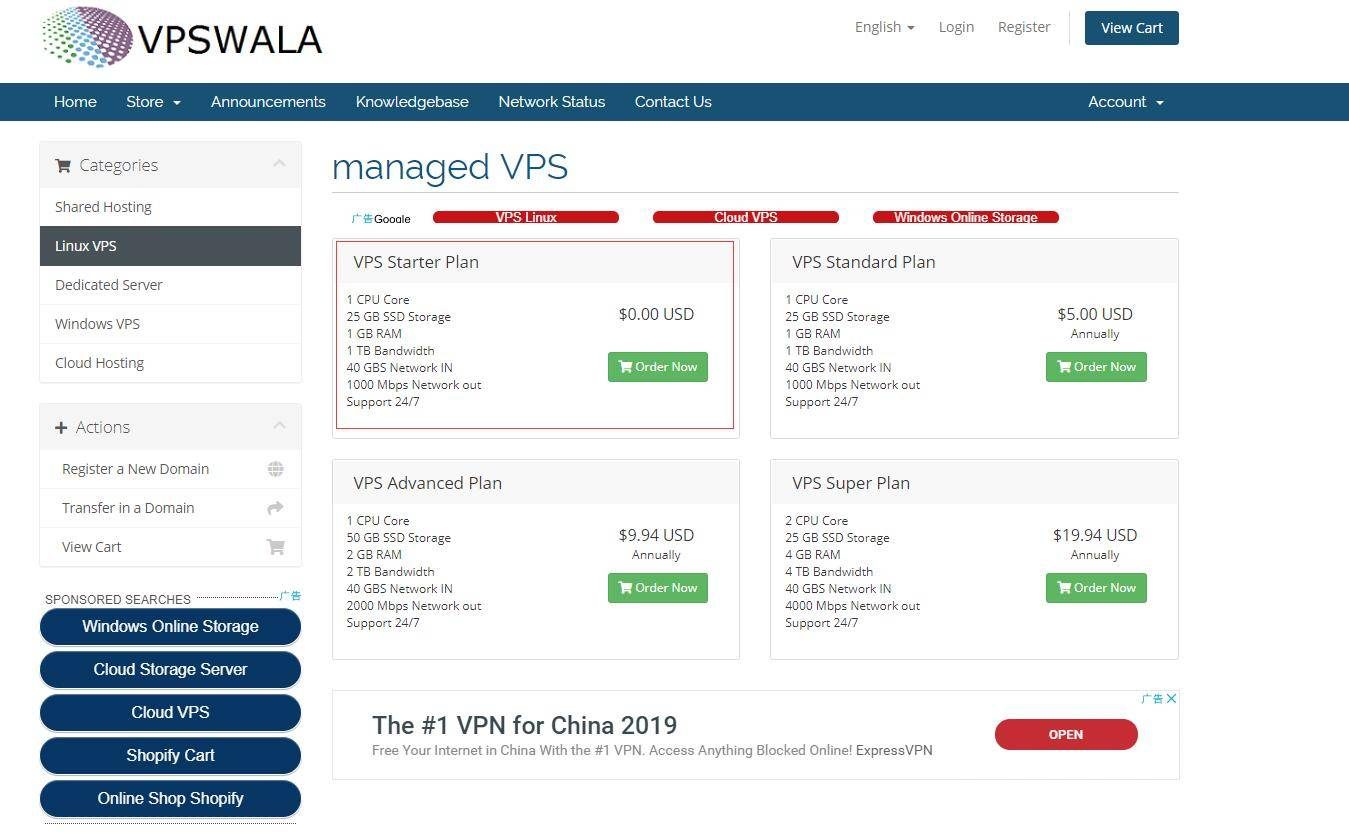This screenshot has height=834, width=1349.
Task: Open the View Cart button in the header
Action: click(1131, 28)
